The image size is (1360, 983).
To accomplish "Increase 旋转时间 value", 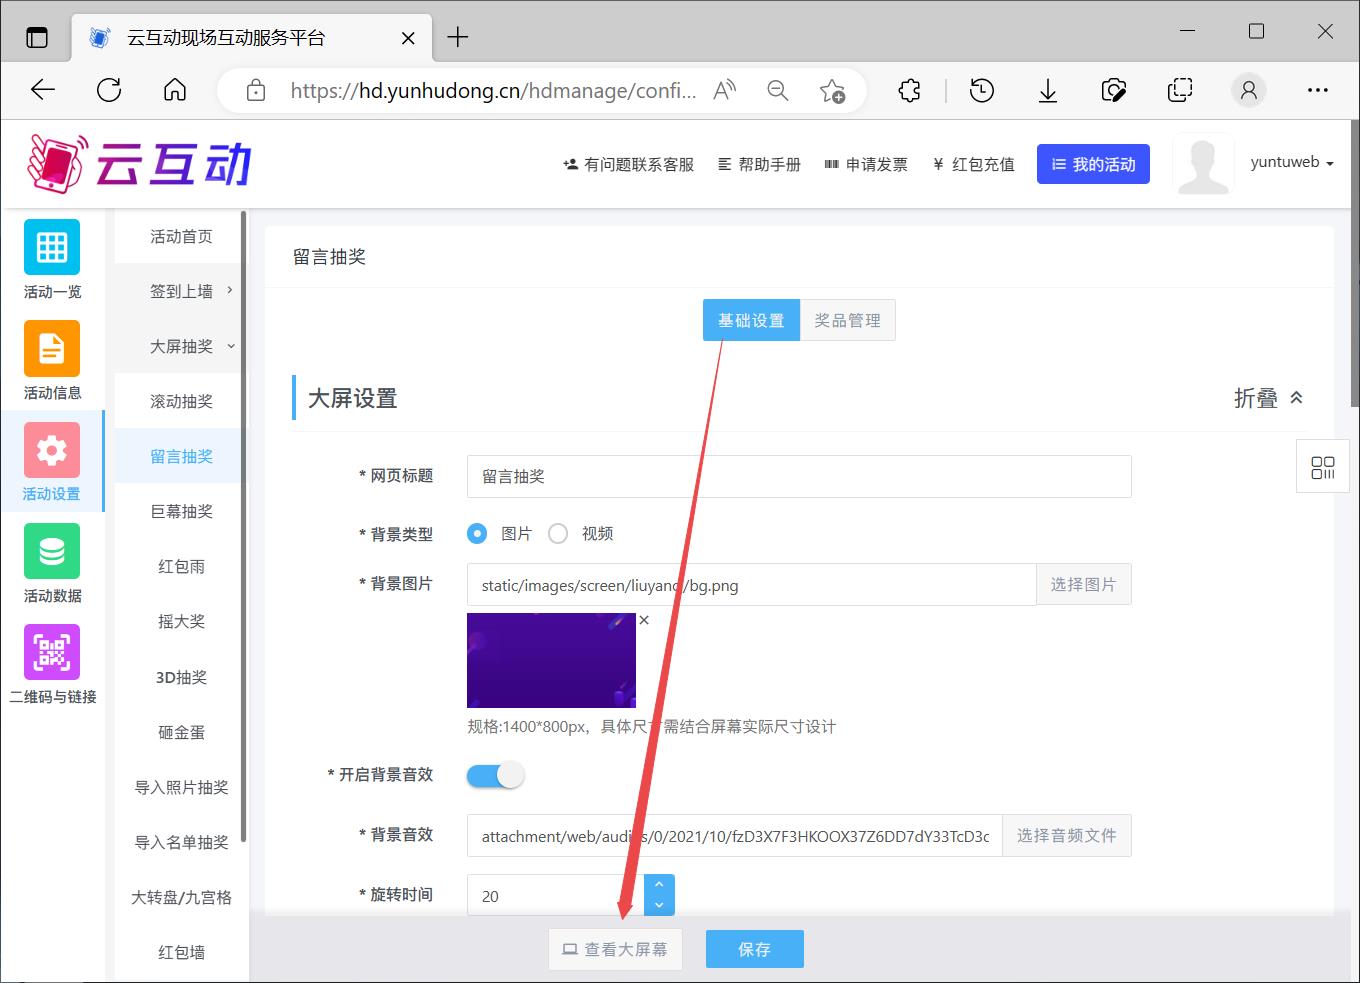I will (x=659, y=885).
